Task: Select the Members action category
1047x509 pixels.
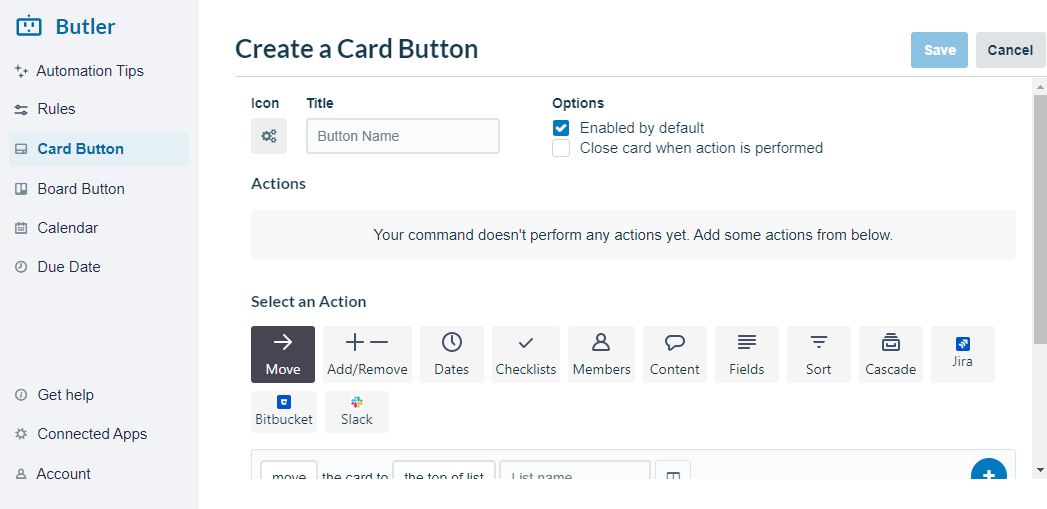Action: click(x=602, y=354)
